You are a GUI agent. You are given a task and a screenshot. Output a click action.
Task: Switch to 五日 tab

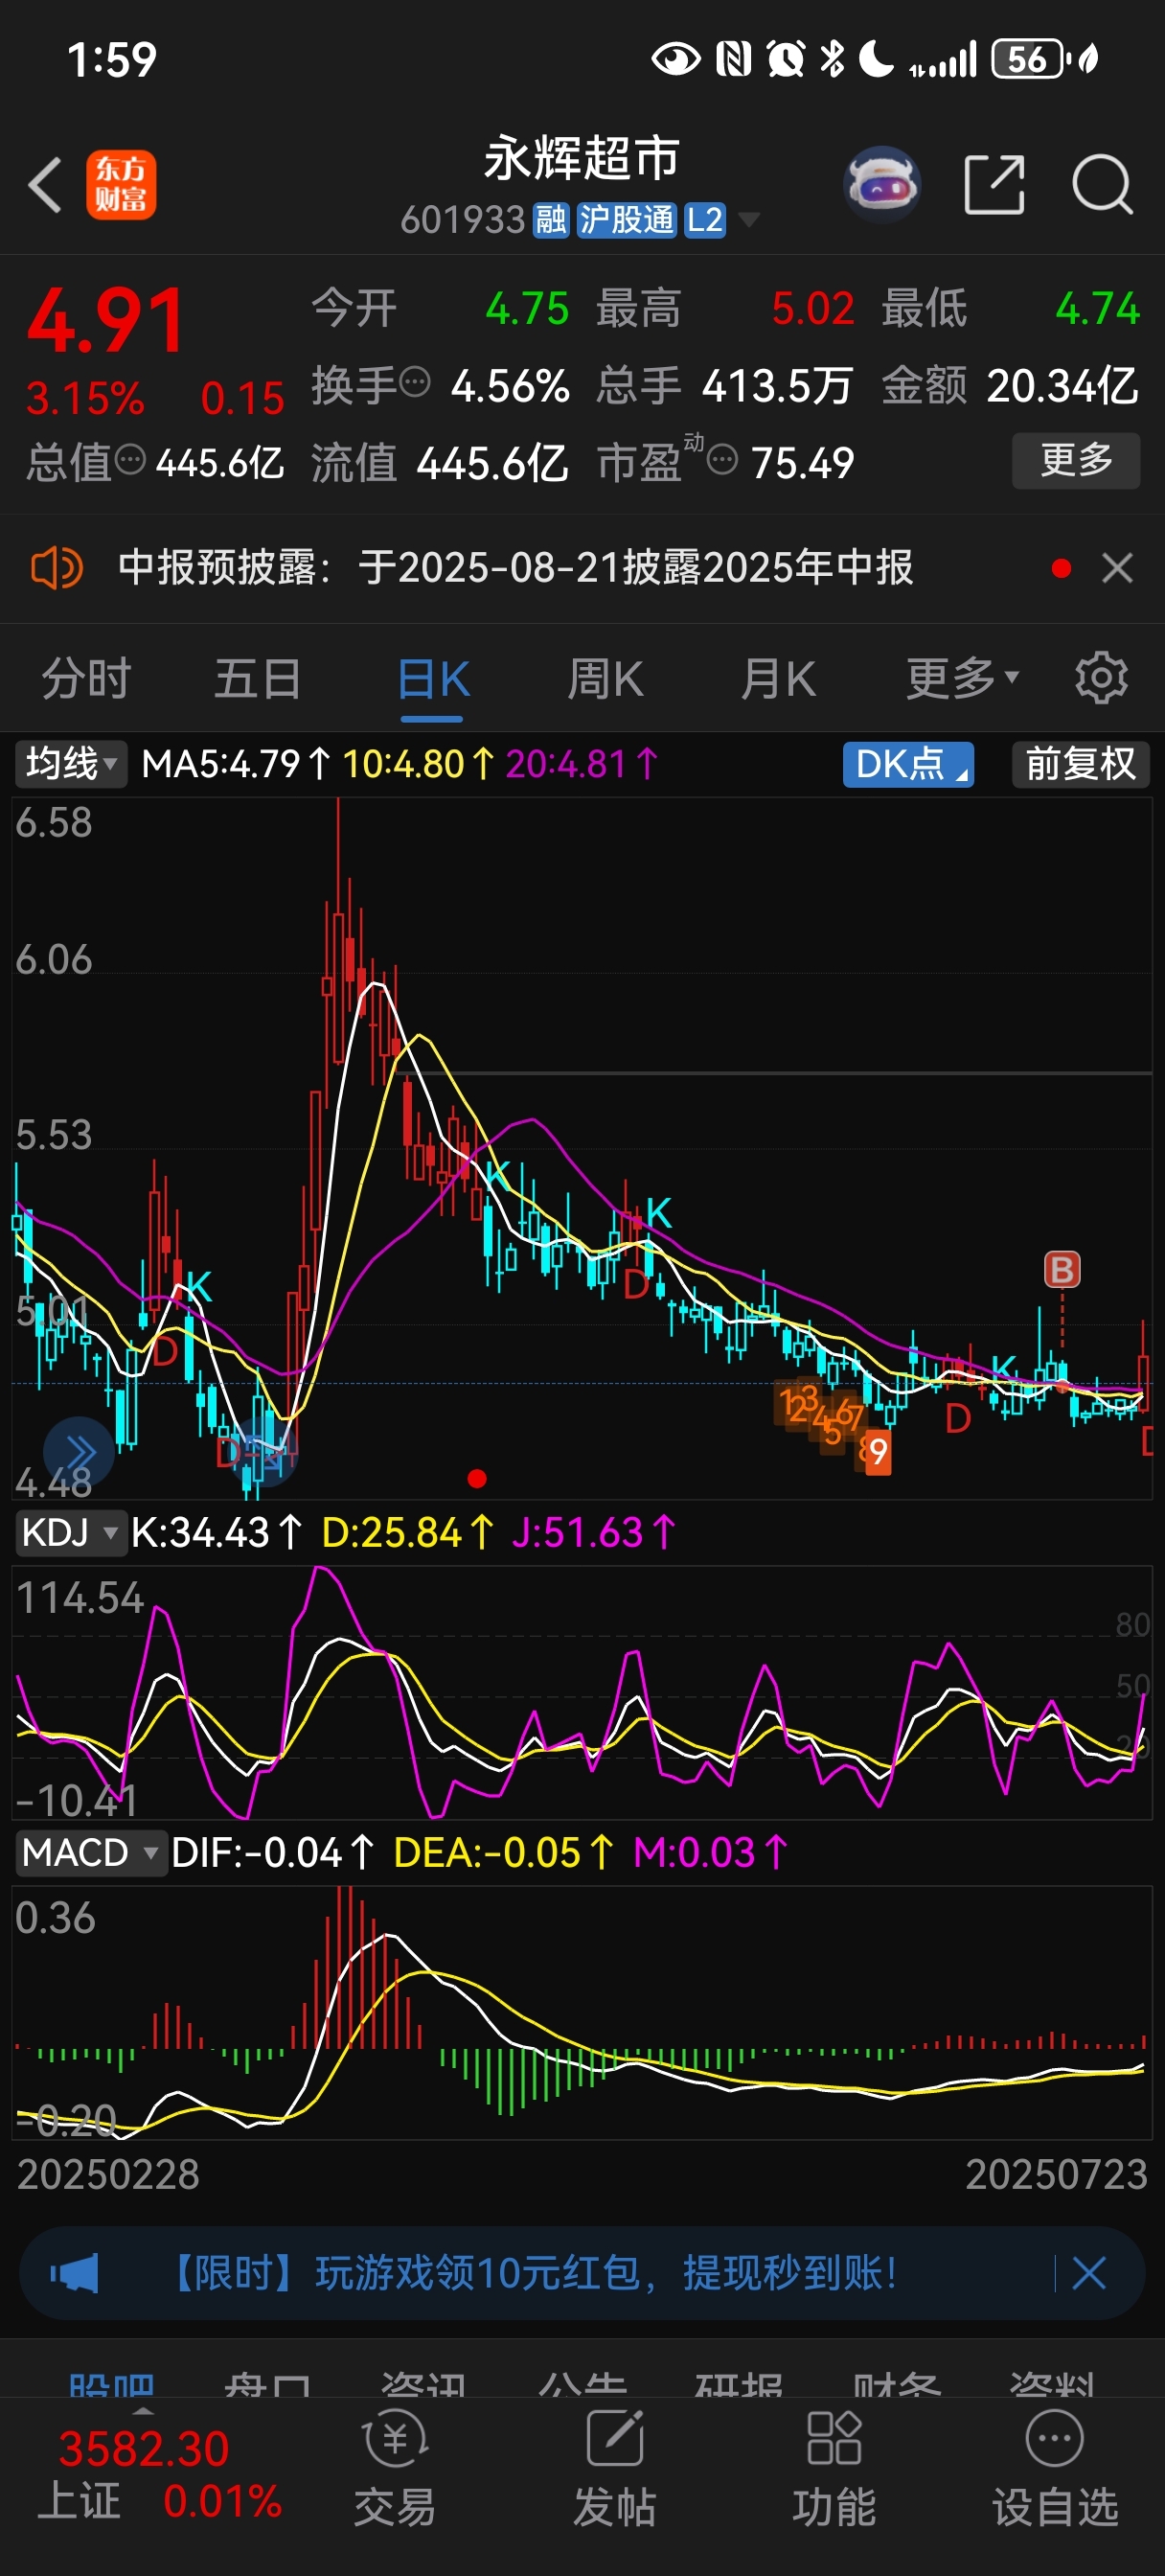coord(258,678)
